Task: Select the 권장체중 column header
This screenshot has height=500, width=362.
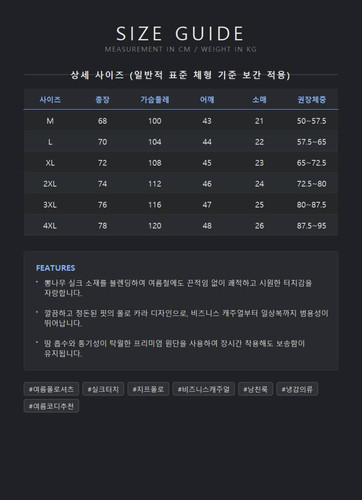Action: 312,99
